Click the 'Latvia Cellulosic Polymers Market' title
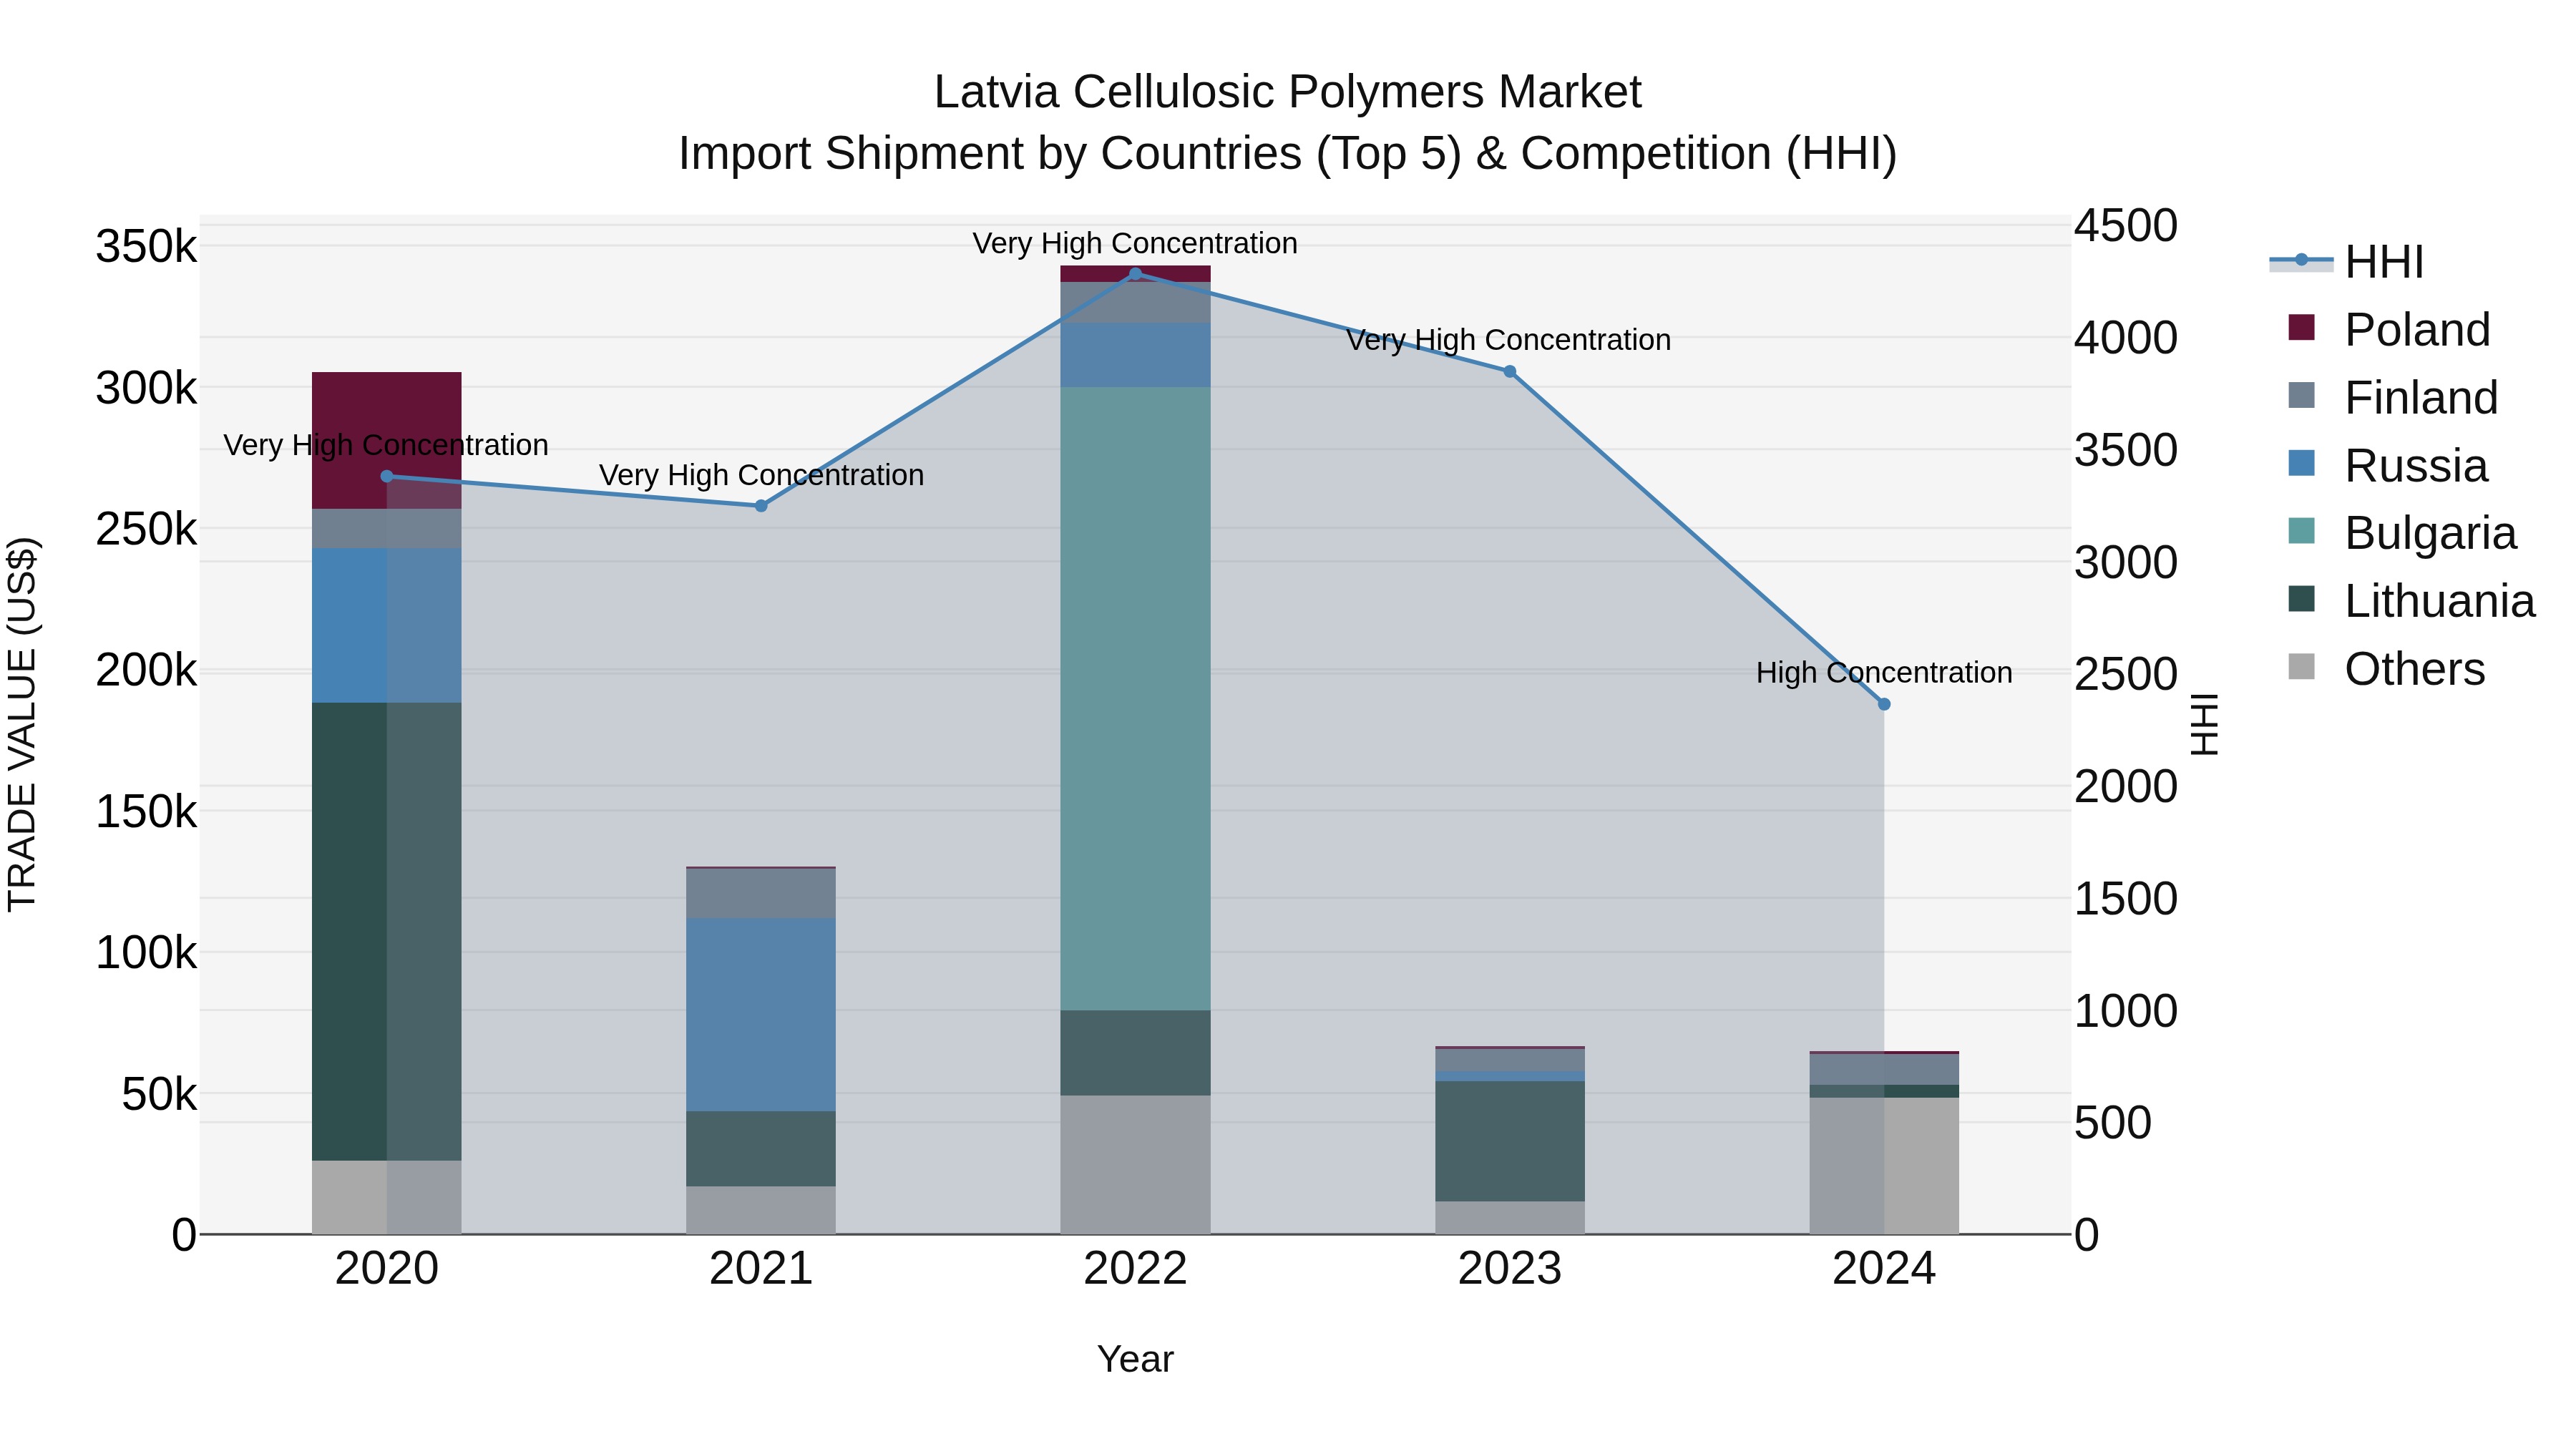Image resolution: width=2576 pixels, height=1449 pixels. (x=1287, y=92)
